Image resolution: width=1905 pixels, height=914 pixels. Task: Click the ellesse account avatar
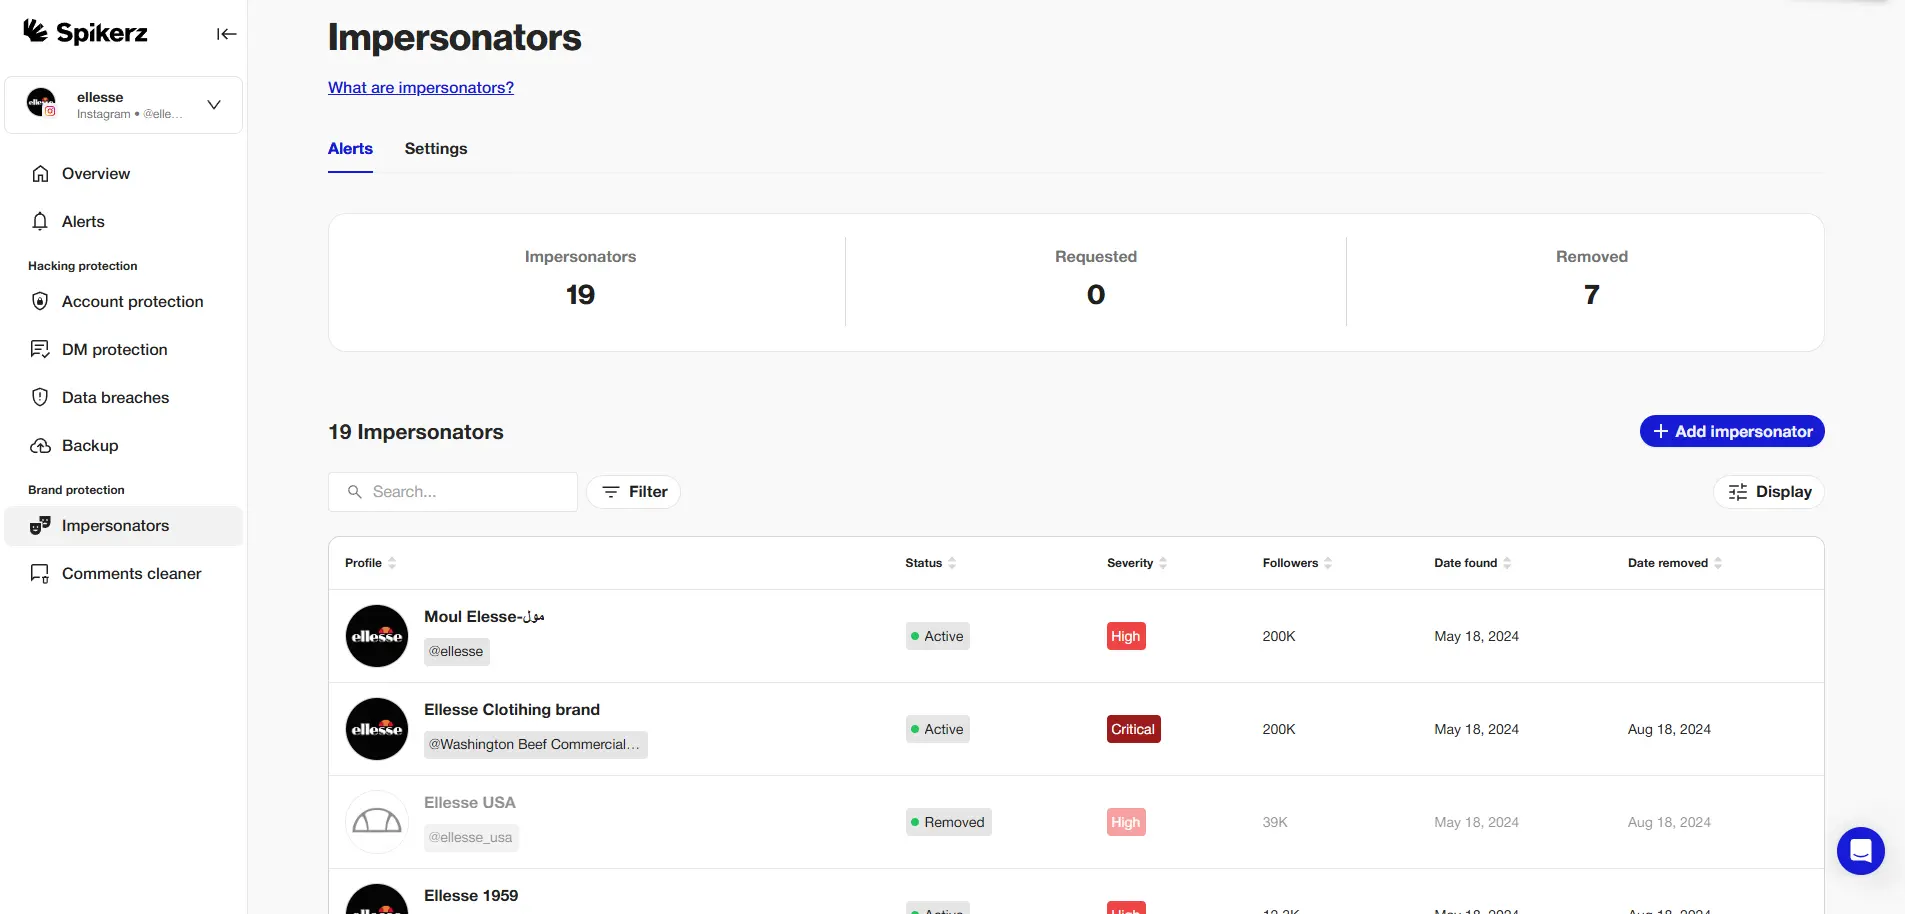coord(41,102)
